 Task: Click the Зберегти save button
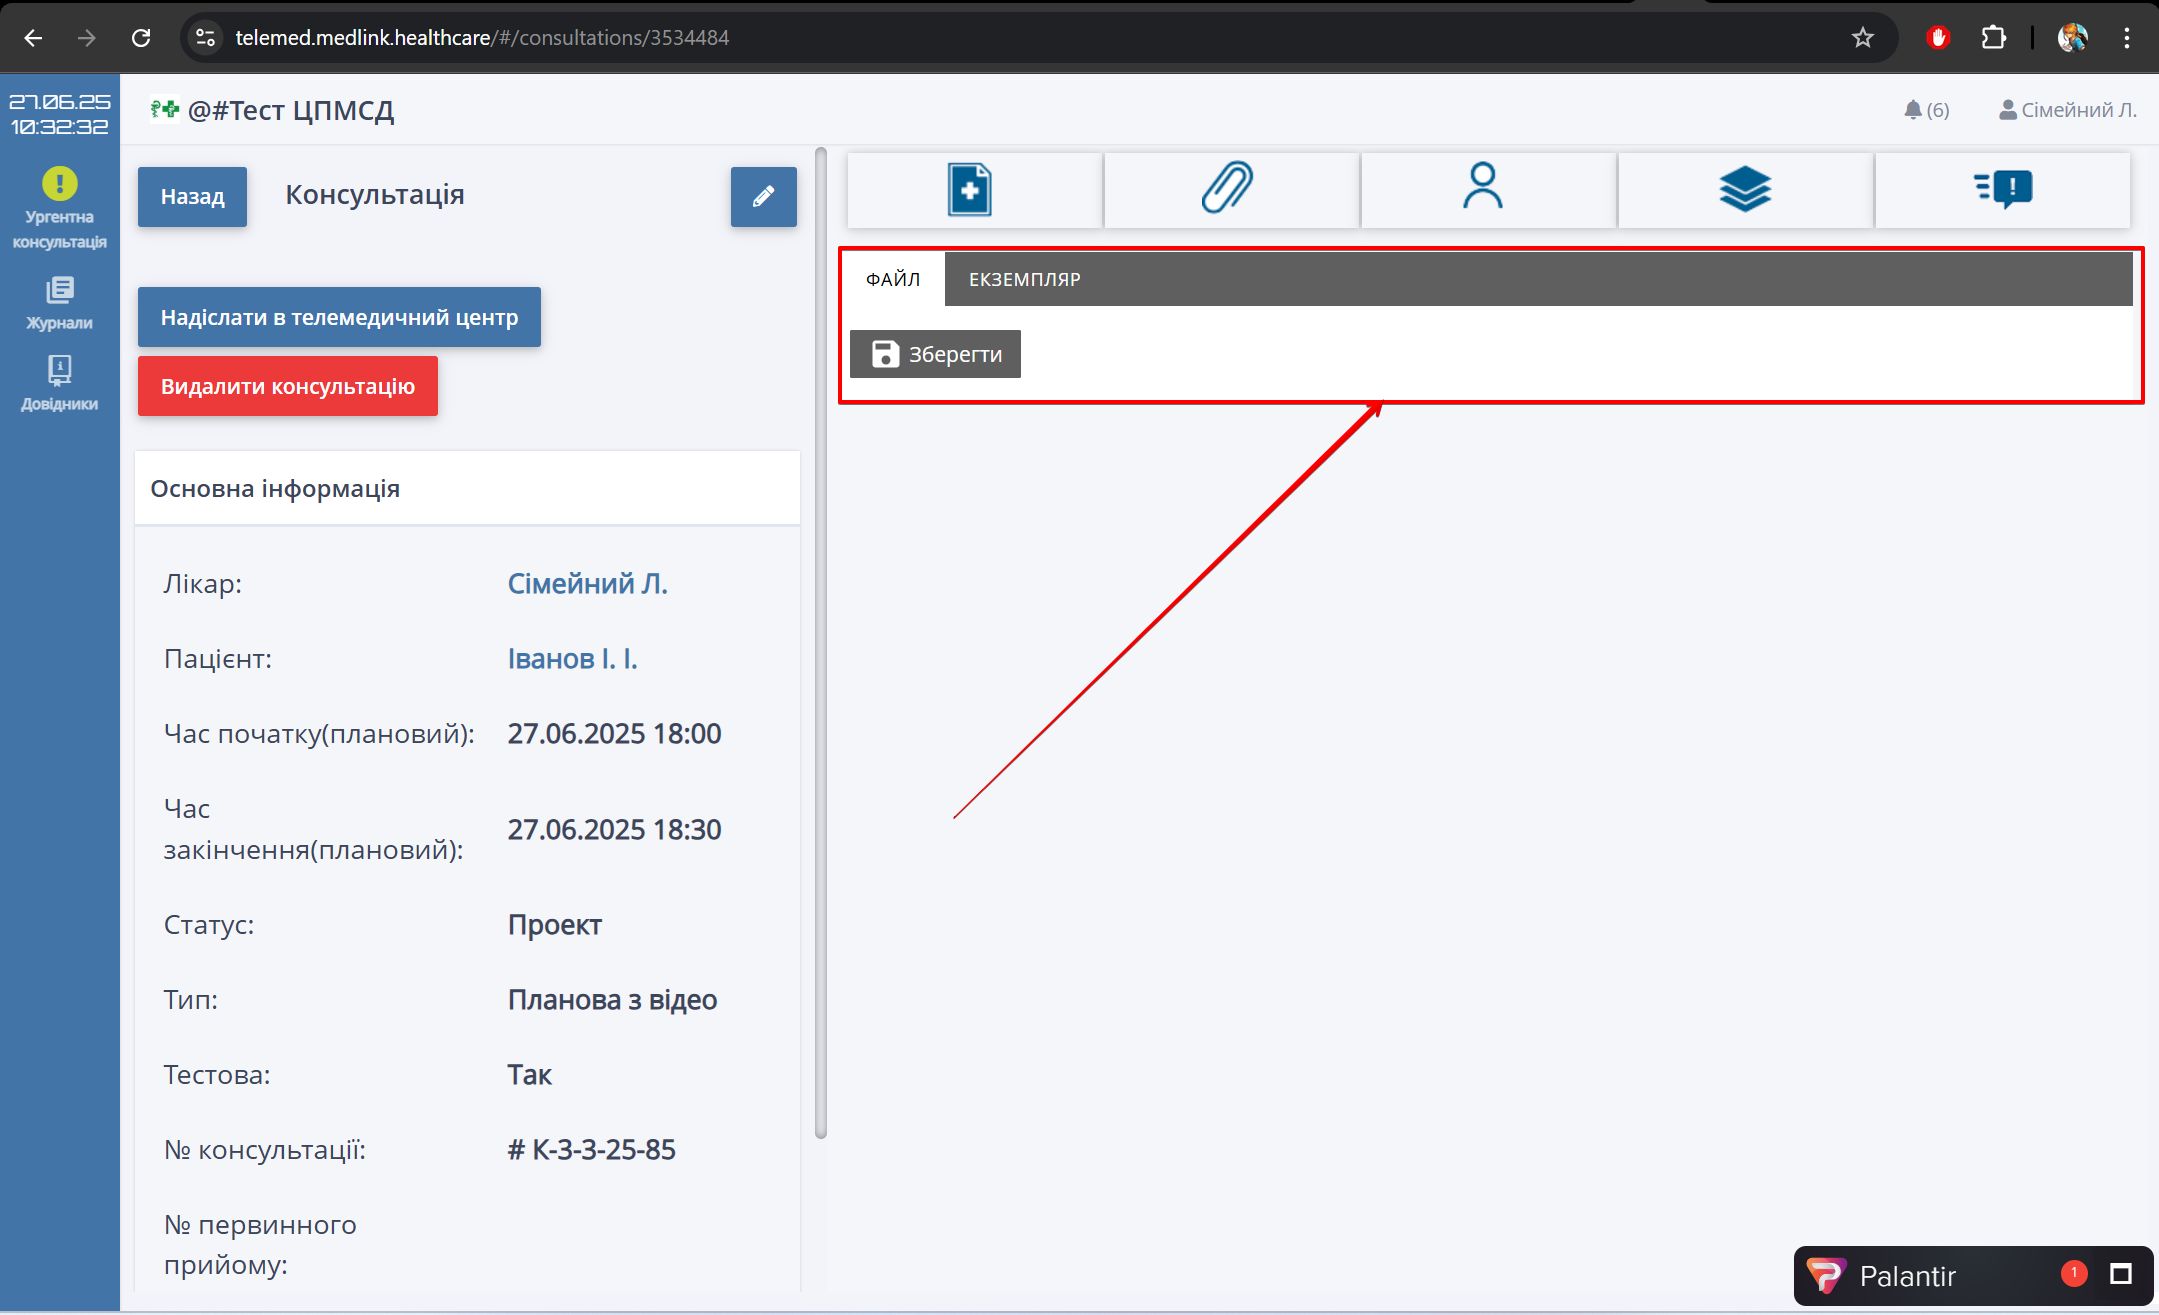coord(935,354)
